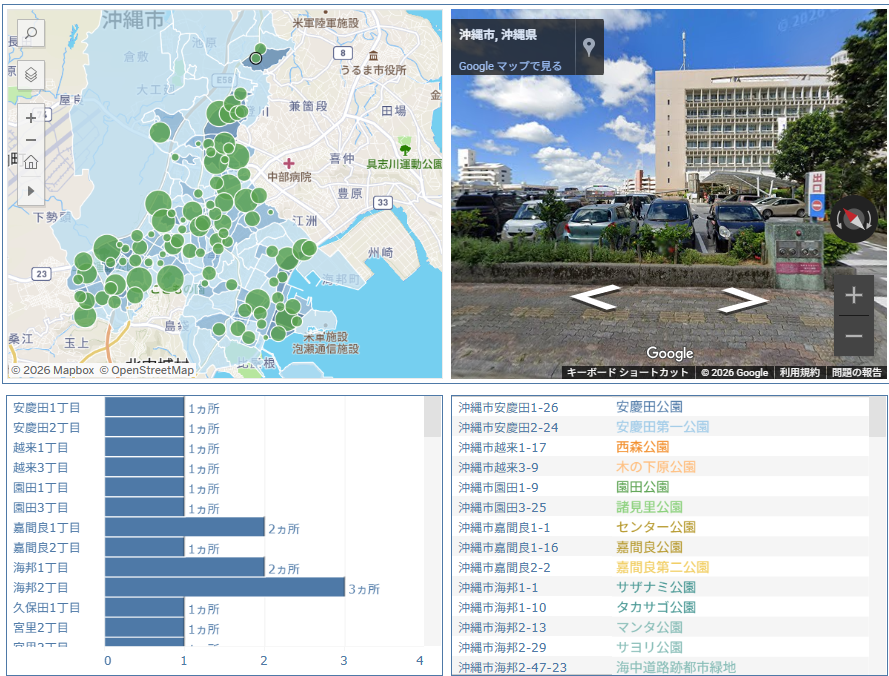Zoom in Street View with plus button

click(x=853, y=296)
